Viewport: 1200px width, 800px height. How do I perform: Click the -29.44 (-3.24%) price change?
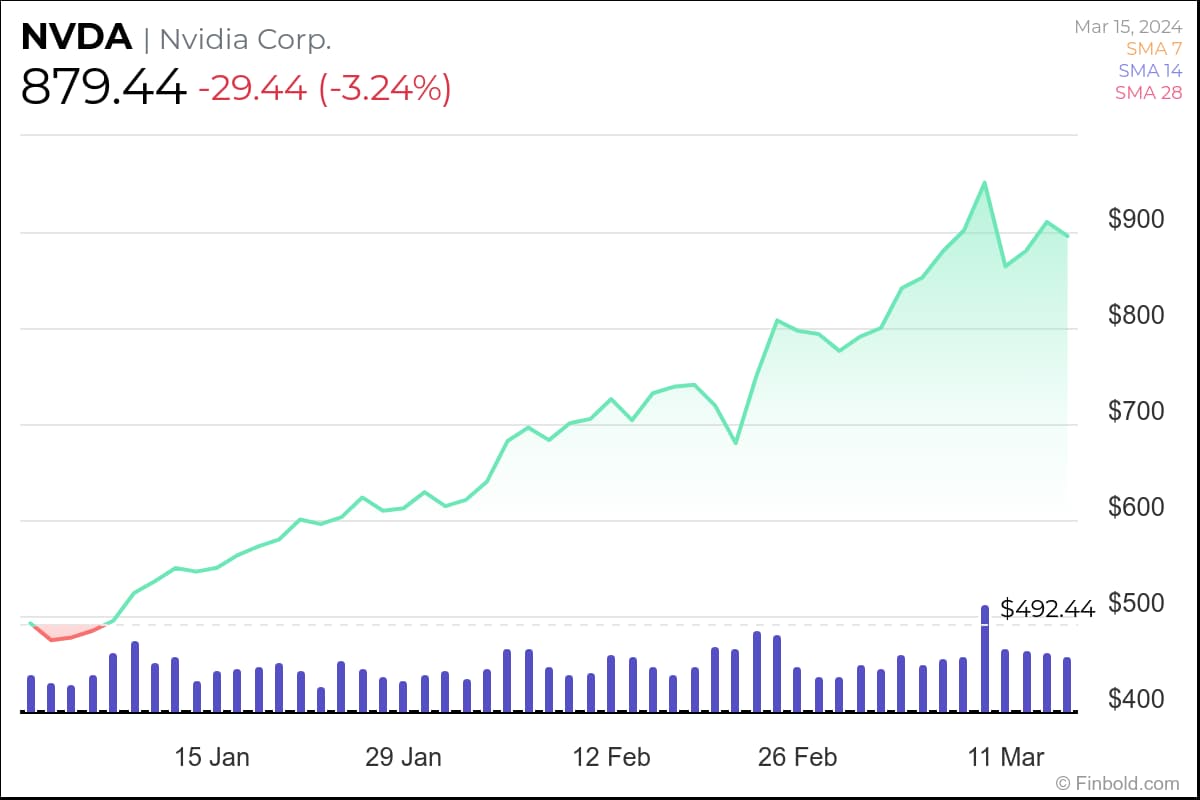(x=325, y=88)
